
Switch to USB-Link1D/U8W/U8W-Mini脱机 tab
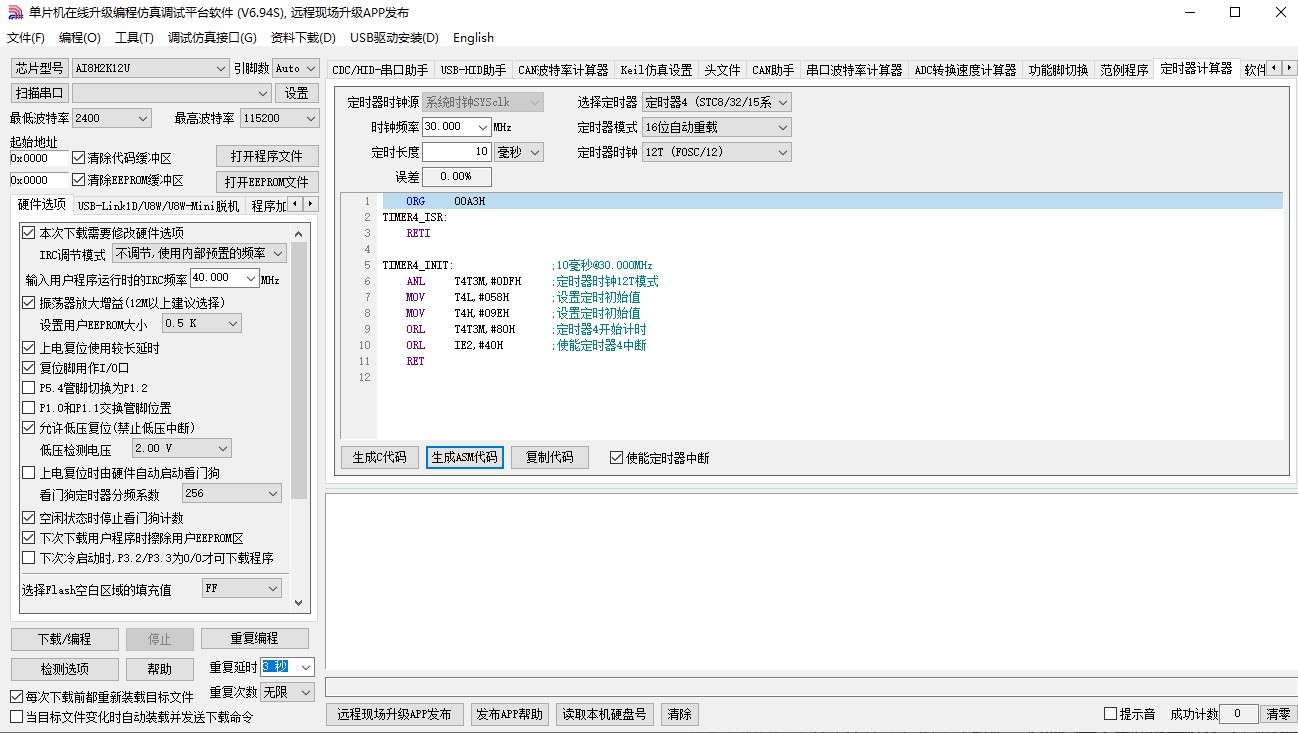(x=158, y=206)
